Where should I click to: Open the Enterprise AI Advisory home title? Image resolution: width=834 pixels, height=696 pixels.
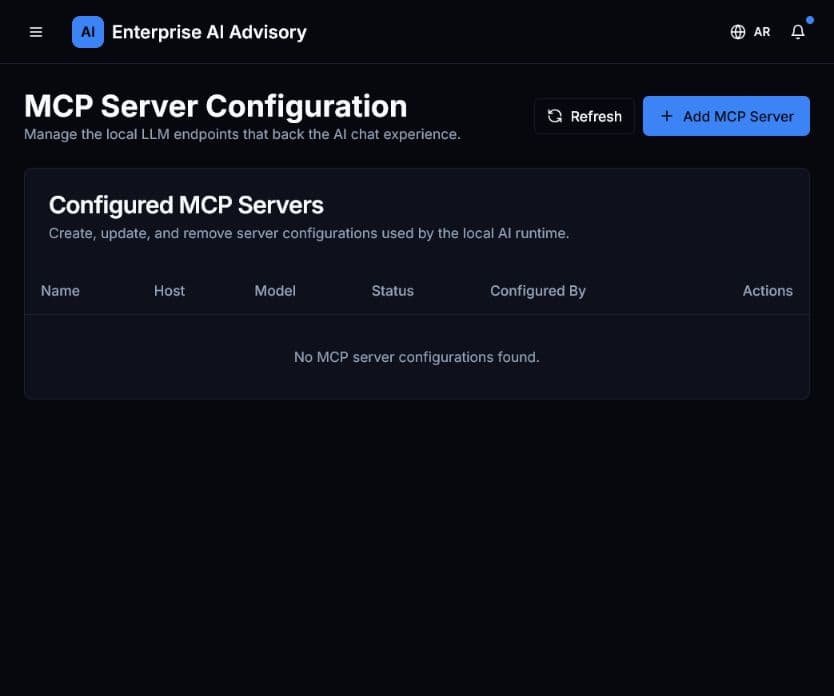[x=209, y=32]
